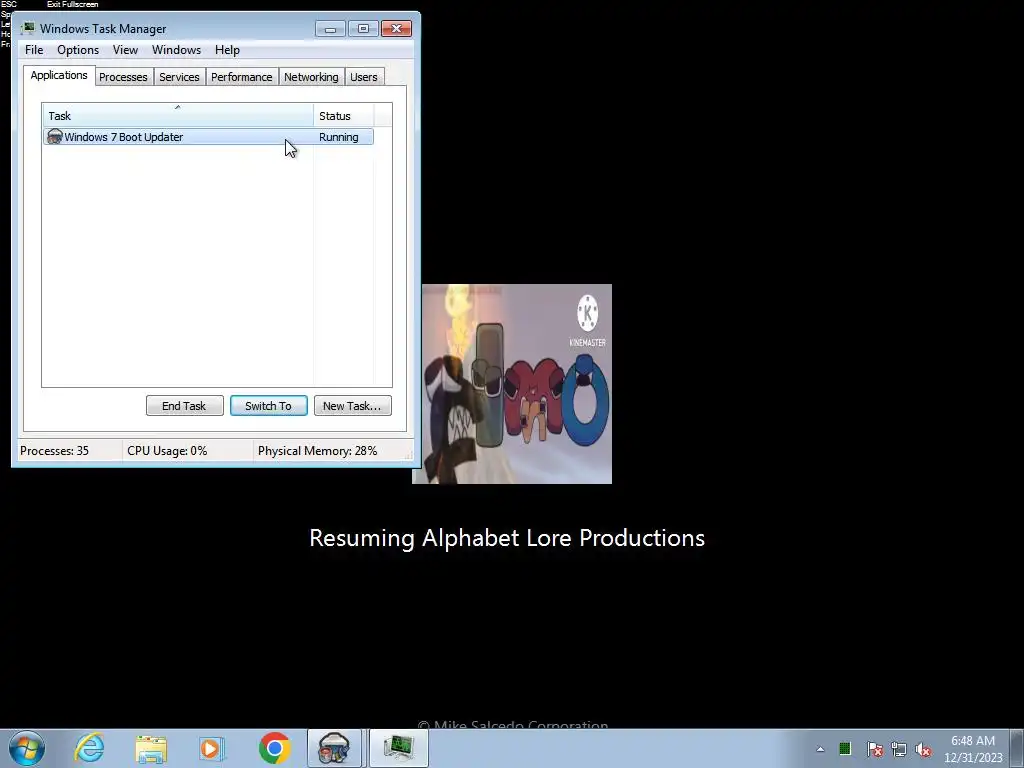
Task: Switch to the Networking tab
Action: (x=311, y=77)
